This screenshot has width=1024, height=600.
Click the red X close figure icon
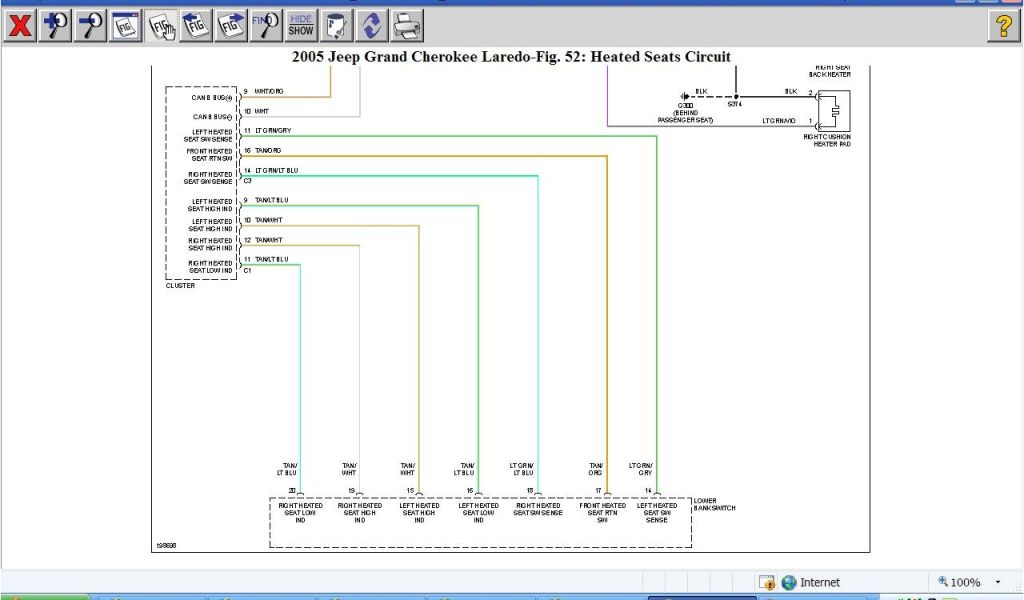coord(19,25)
